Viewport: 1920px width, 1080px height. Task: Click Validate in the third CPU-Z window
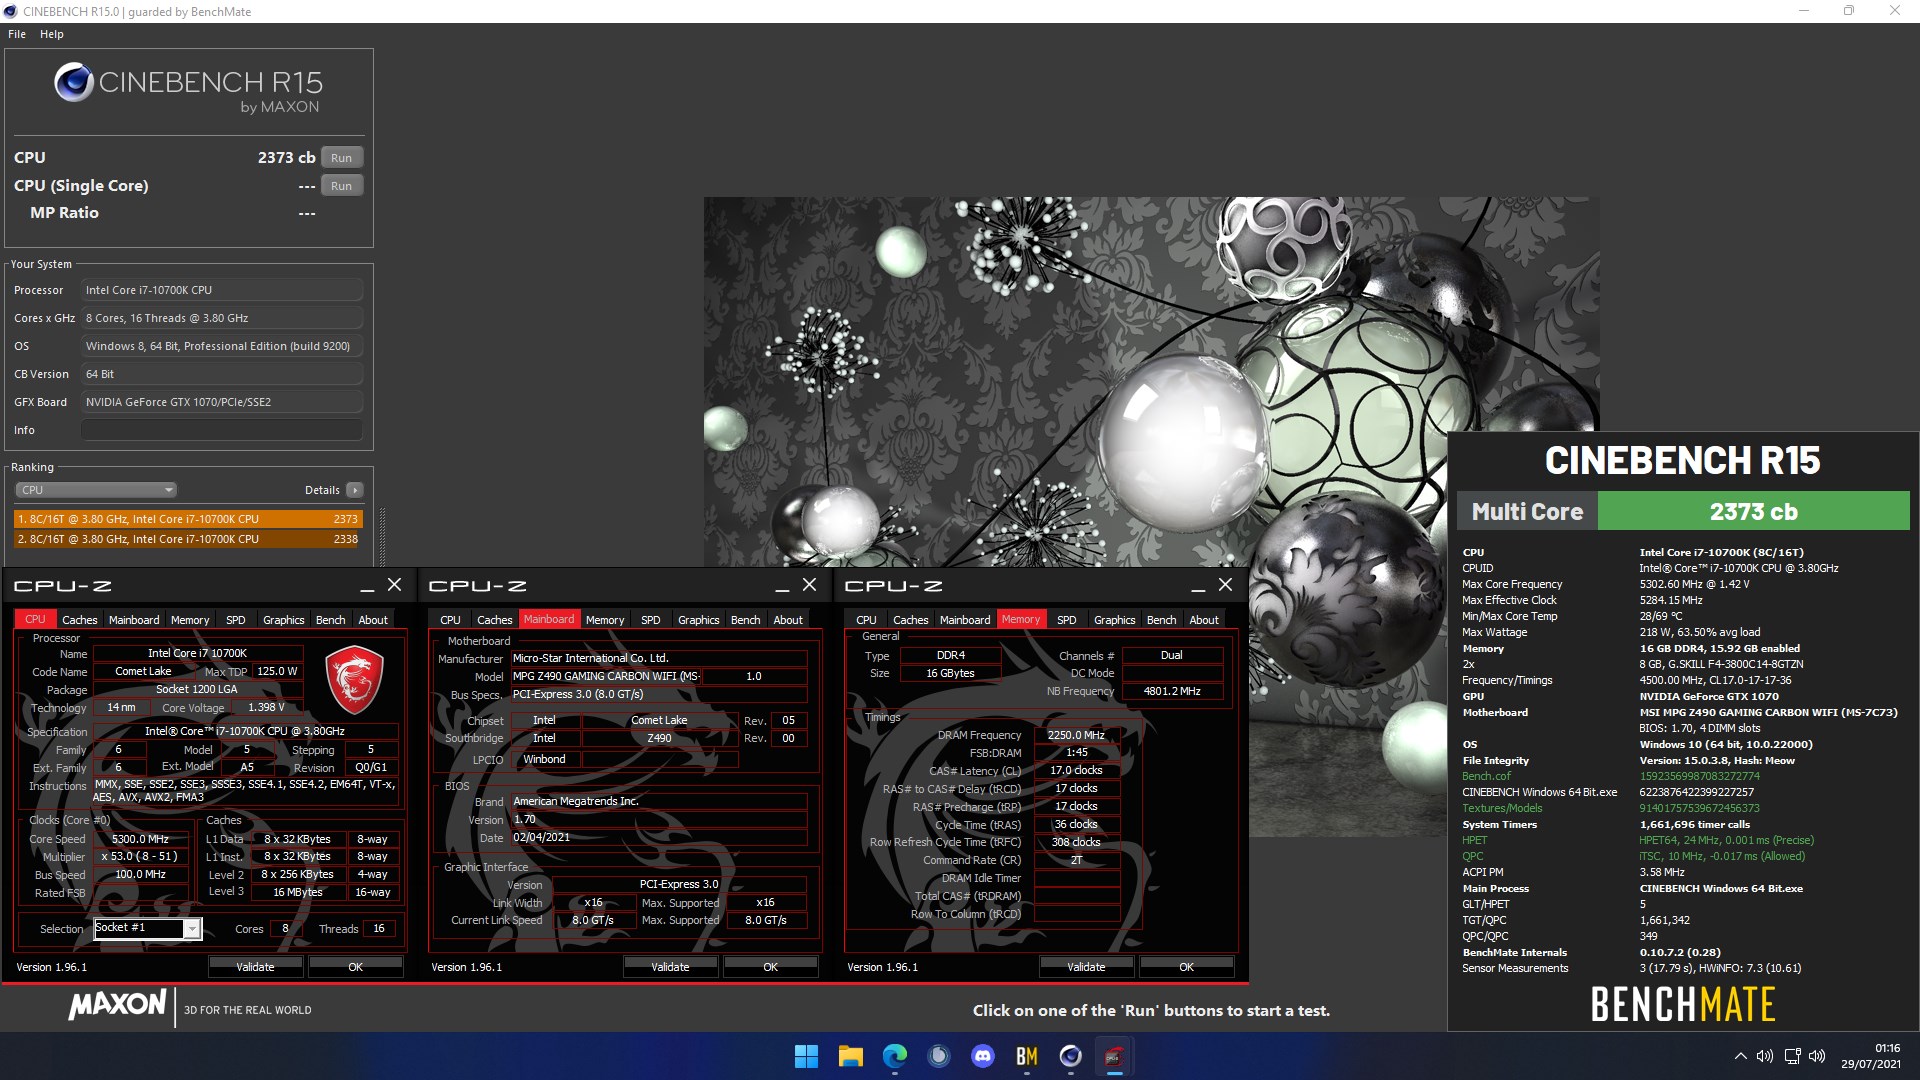(x=1086, y=967)
